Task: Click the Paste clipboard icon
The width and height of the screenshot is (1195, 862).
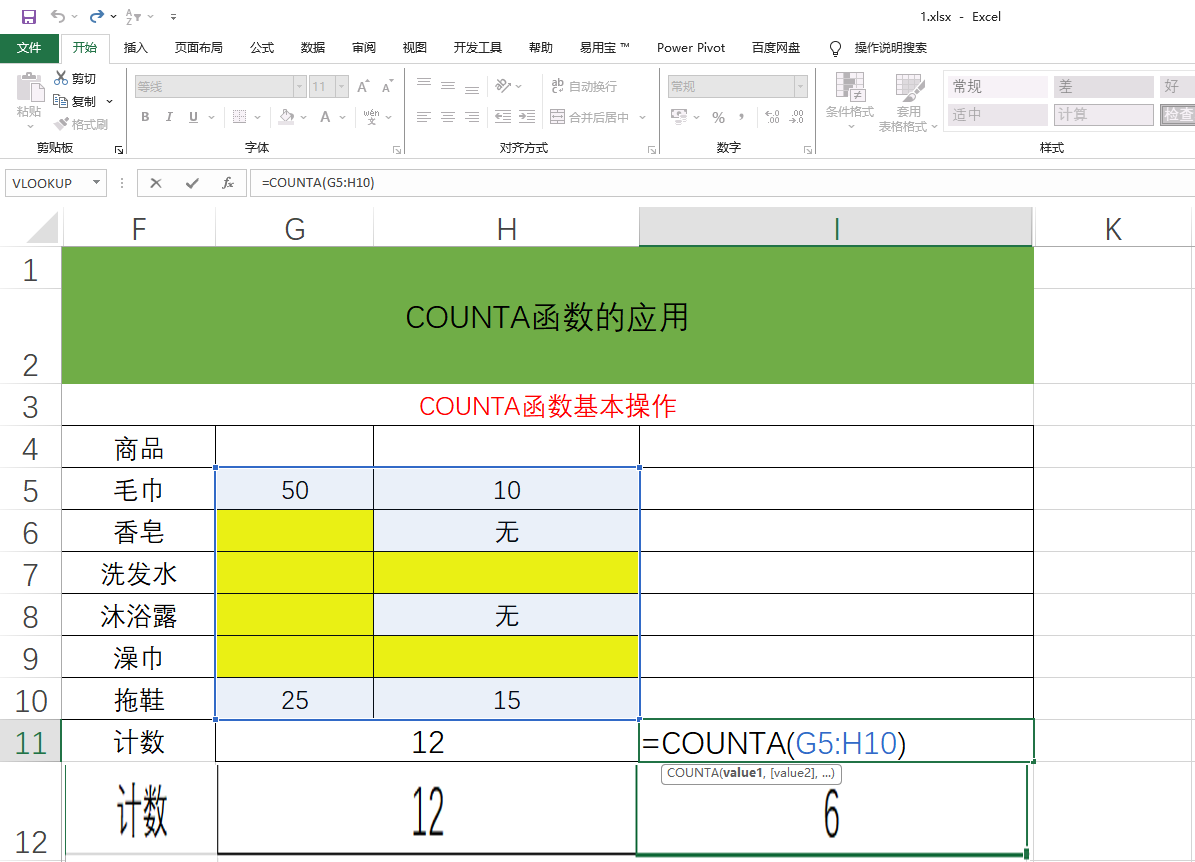Action: pyautogui.click(x=30, y=87)
